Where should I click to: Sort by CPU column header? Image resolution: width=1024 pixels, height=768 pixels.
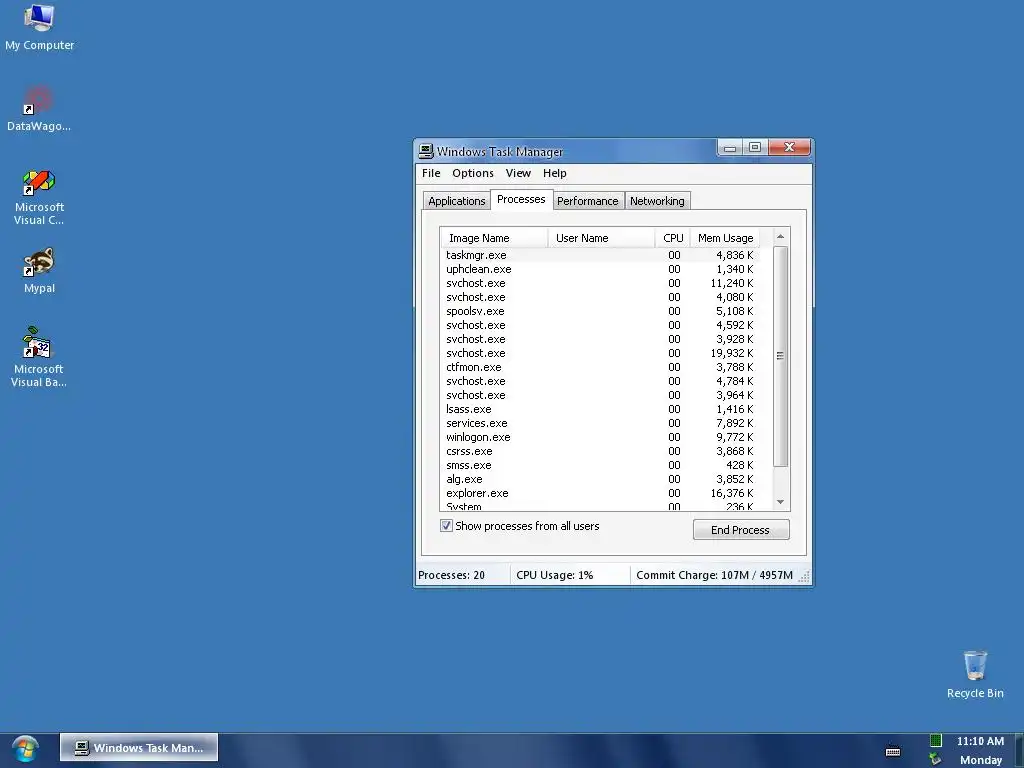[x=673, y=238]
